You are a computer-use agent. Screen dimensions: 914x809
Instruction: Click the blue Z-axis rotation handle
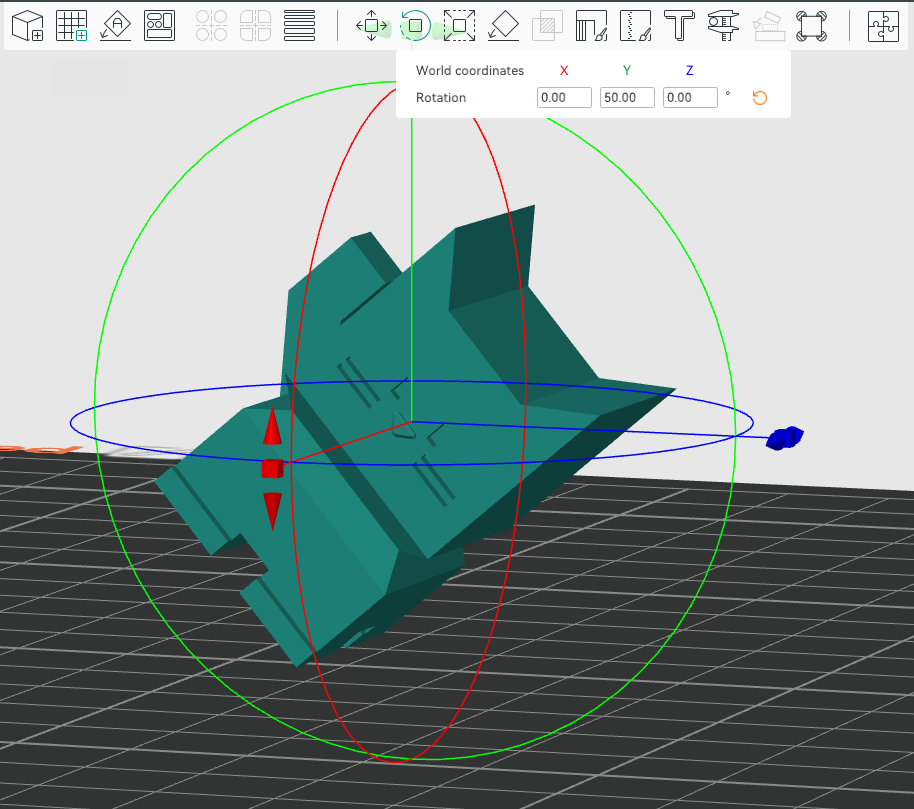click(x=785, y=438)
